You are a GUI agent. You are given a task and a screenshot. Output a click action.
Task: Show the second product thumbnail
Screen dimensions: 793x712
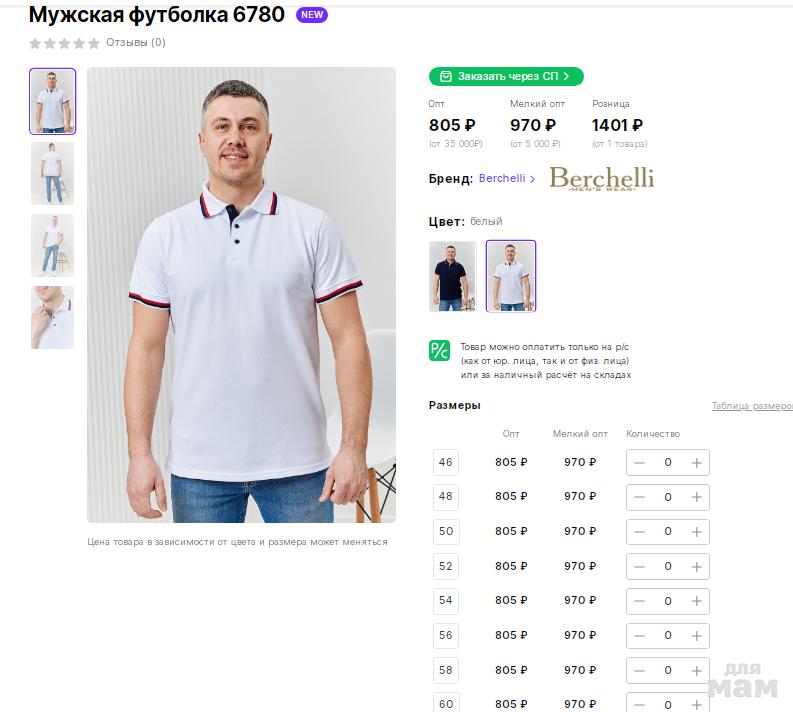click(x=52, y=173)
